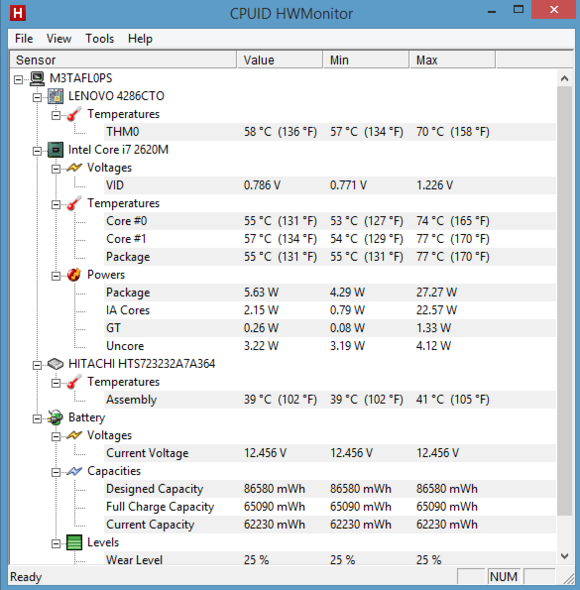This screenshot has height=590, width=580.
Task: Collapse the LENOVO 4286CTO node
Action: click(x=37, y=97)
